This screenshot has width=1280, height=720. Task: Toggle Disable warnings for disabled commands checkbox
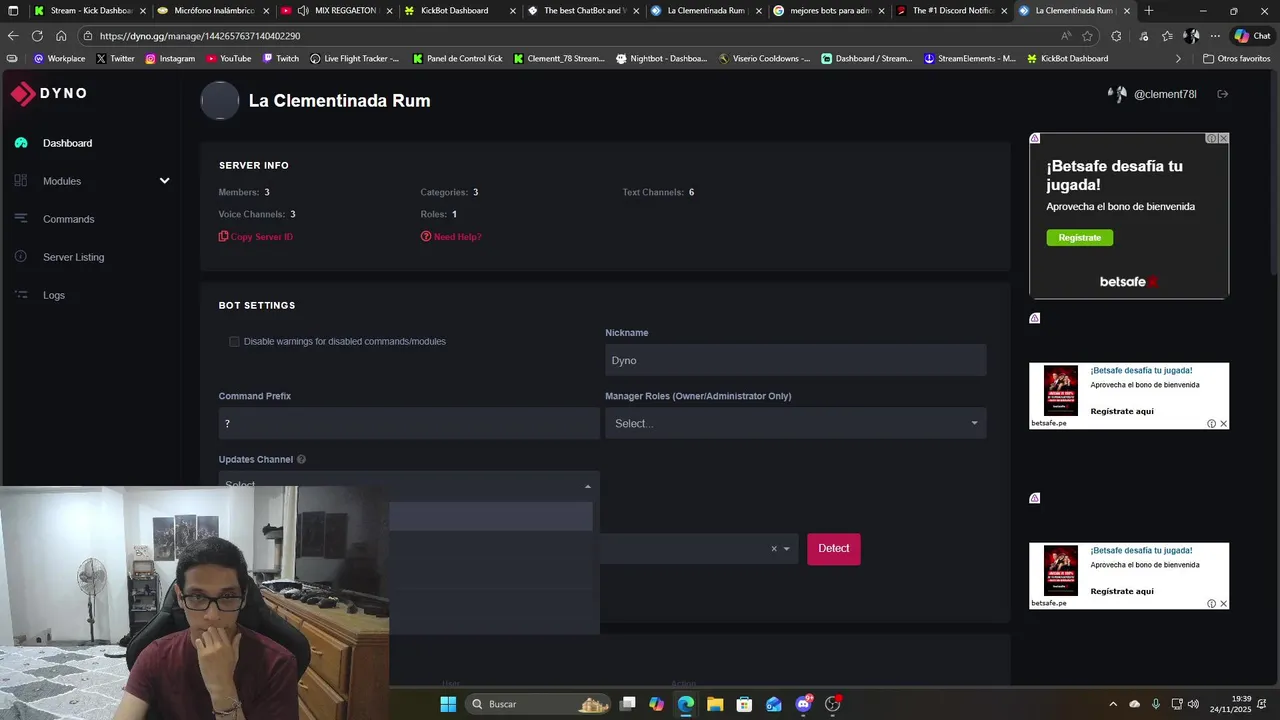234,342
